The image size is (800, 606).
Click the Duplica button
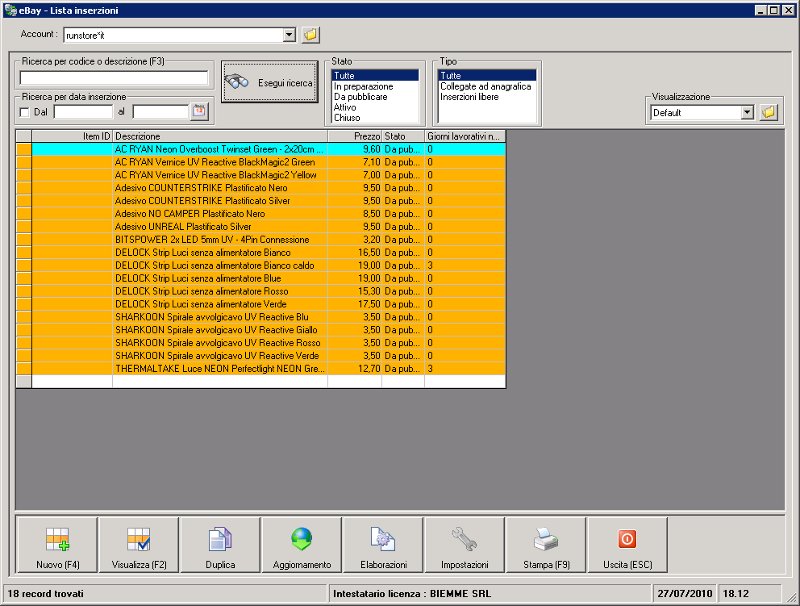pos(220,545)
